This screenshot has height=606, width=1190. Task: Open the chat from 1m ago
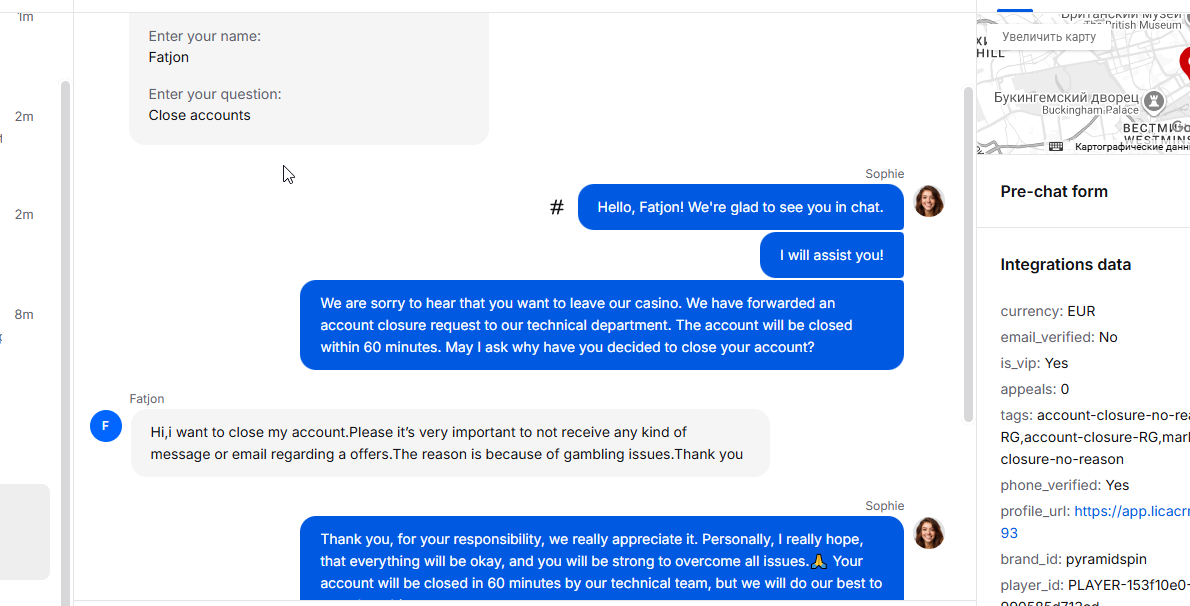(25, 17)
